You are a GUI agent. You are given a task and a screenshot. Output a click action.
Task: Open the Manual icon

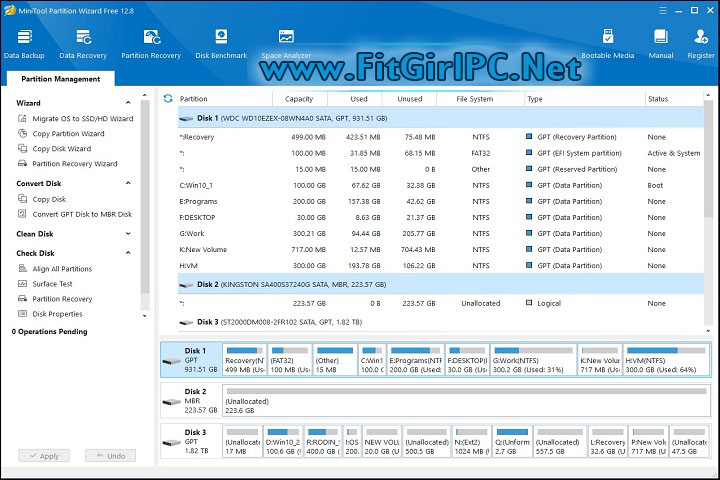[660, 41]
